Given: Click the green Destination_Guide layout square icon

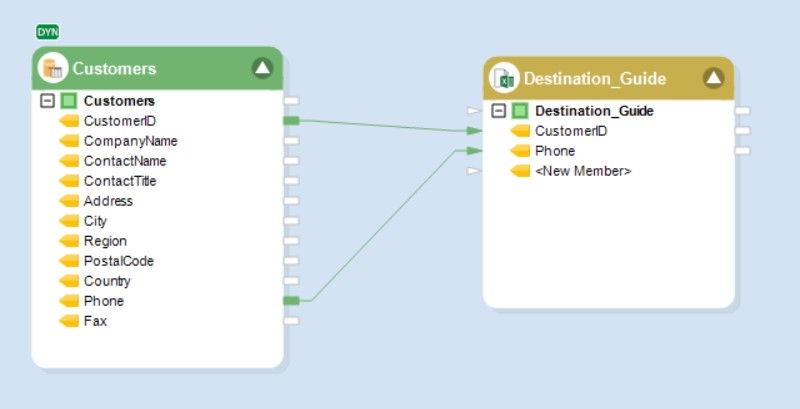Looking at the screenshot, I should tap(520, 111).
